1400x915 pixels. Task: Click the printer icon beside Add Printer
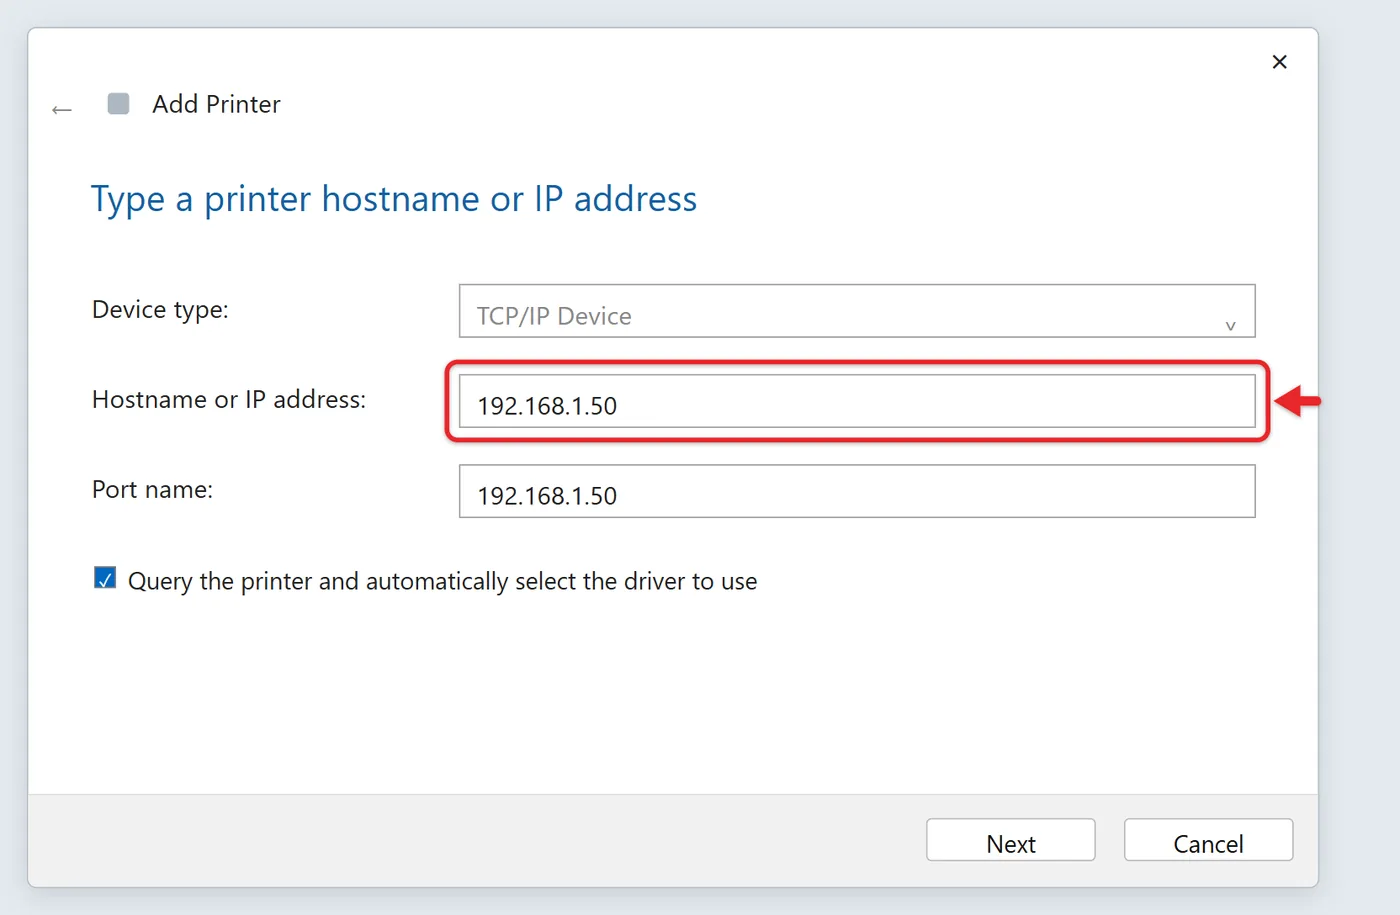coord(118,104)
